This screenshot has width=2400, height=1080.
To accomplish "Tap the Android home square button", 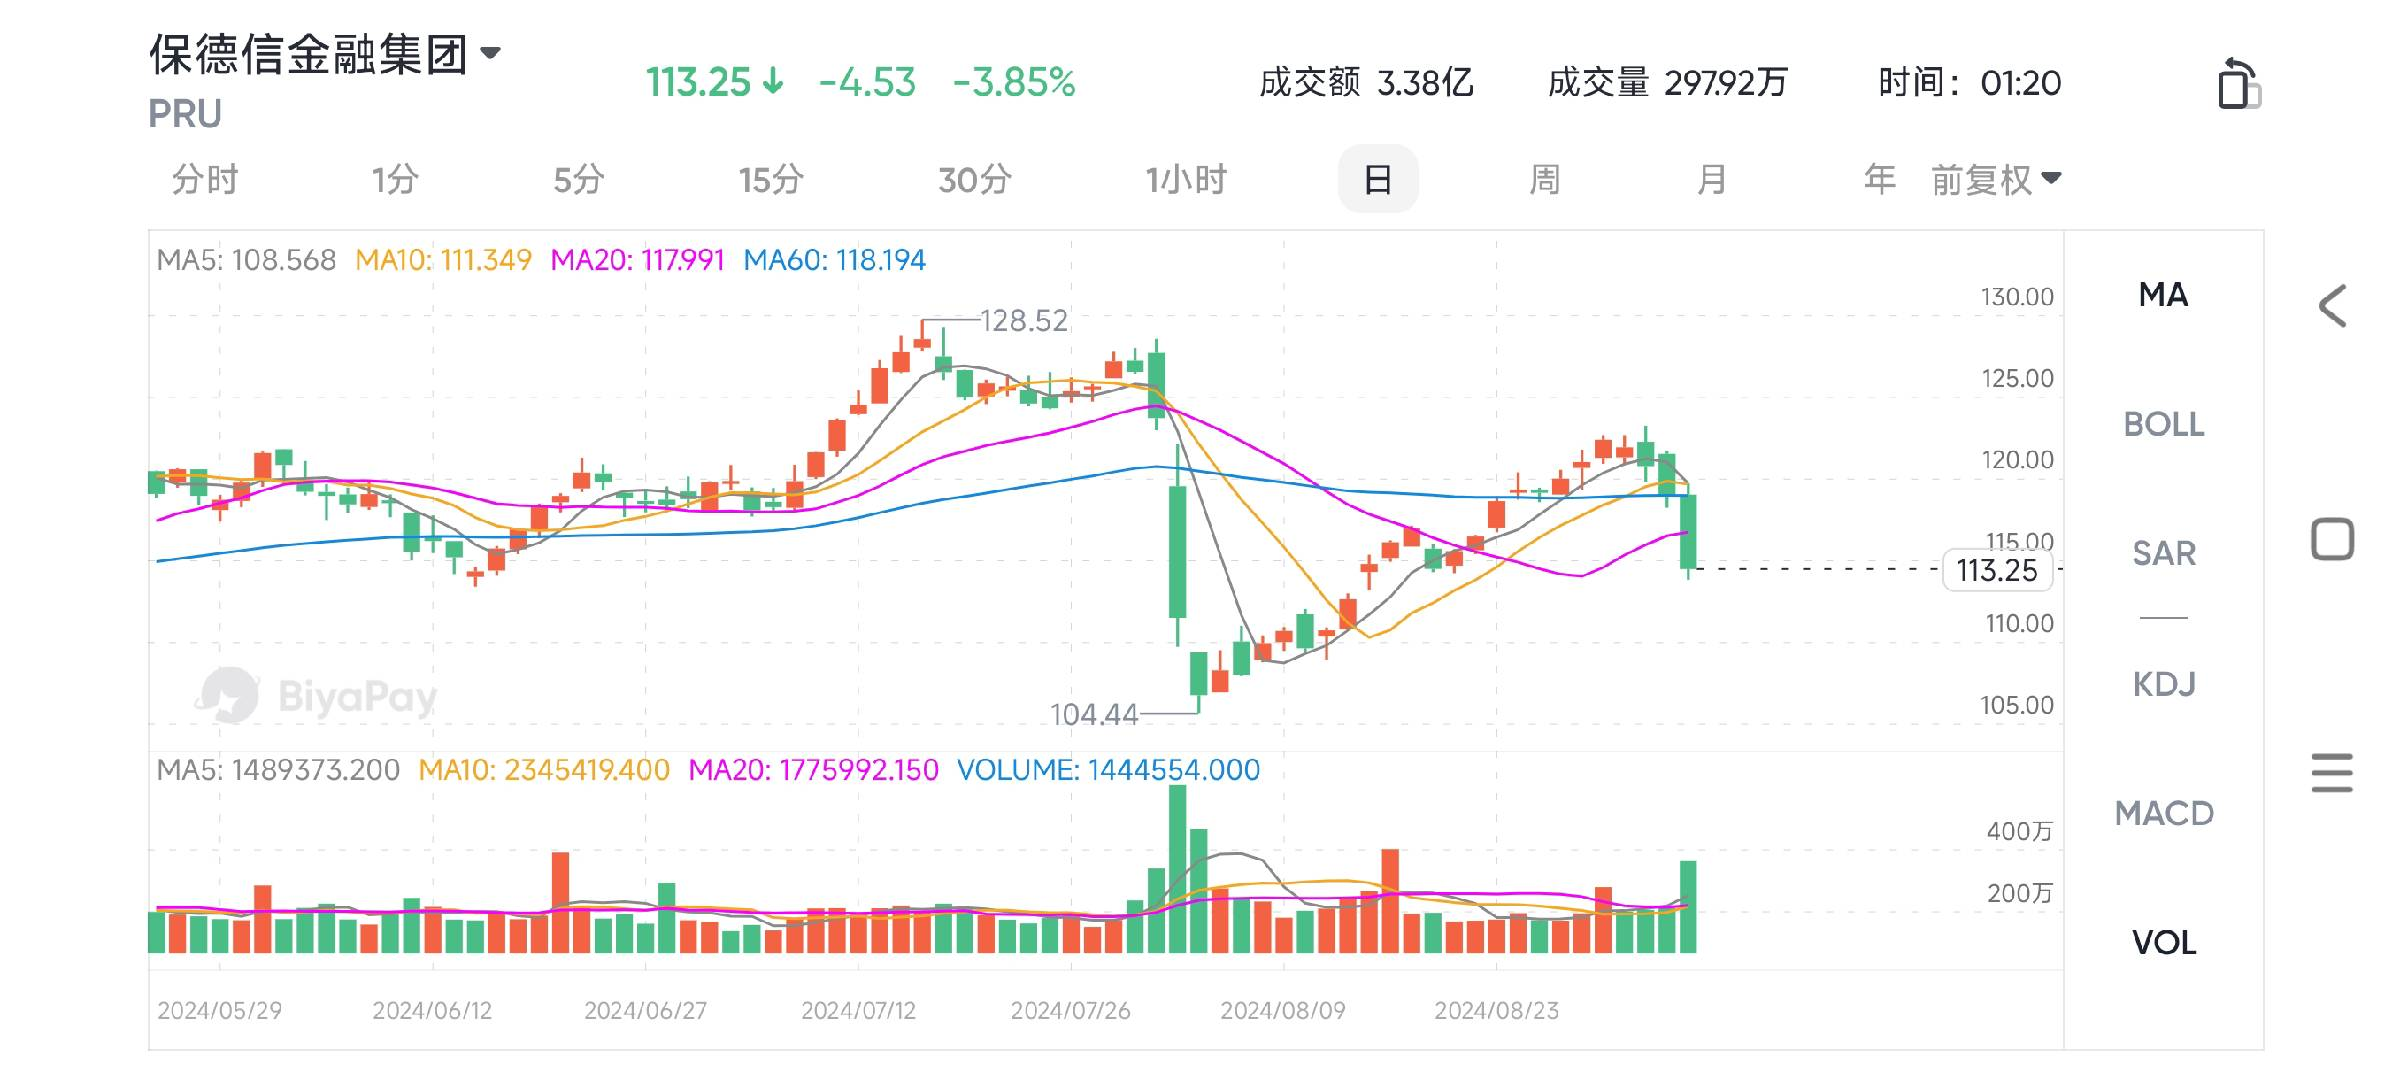I will (2332, 540).
